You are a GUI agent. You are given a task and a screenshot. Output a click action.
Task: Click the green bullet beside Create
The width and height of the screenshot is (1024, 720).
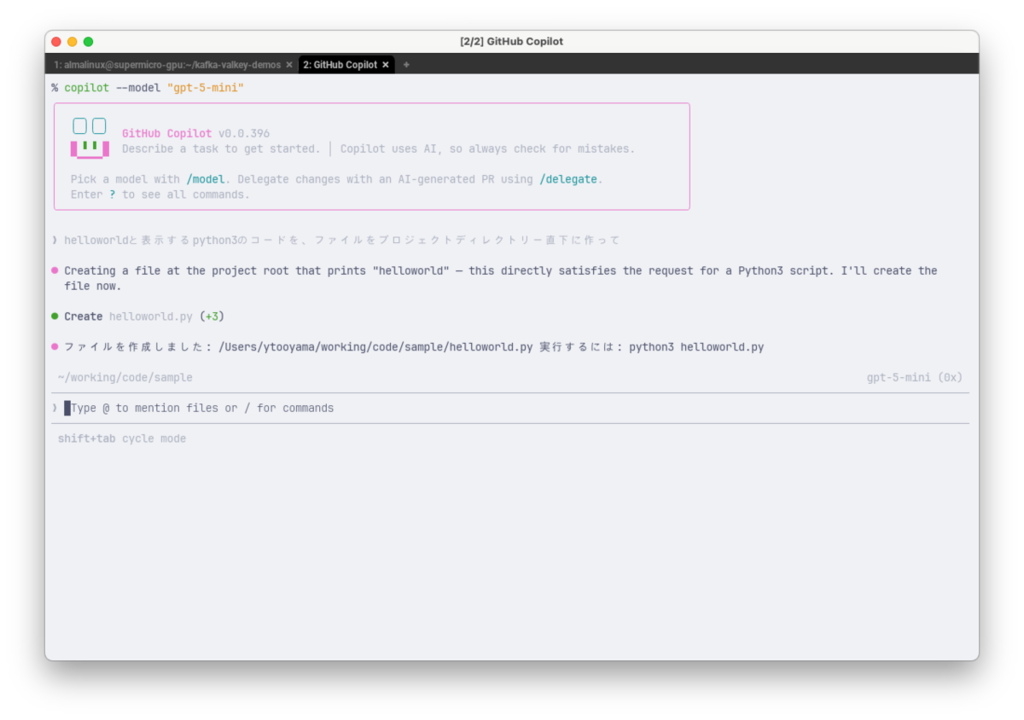pos(55,316)
